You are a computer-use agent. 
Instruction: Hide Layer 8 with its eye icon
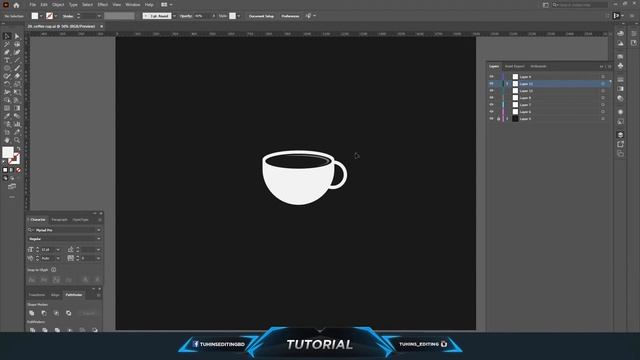491,97
